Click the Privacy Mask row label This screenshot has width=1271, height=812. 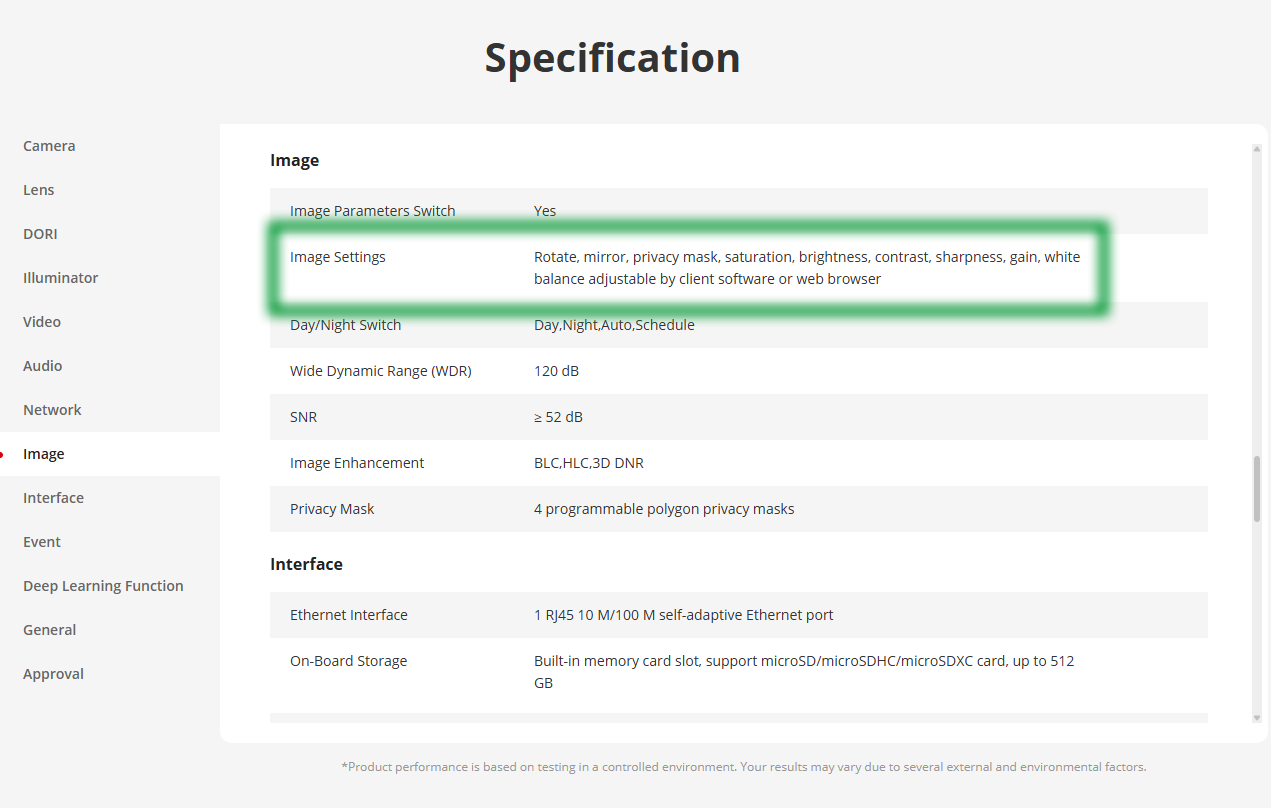tap(332, 509)
